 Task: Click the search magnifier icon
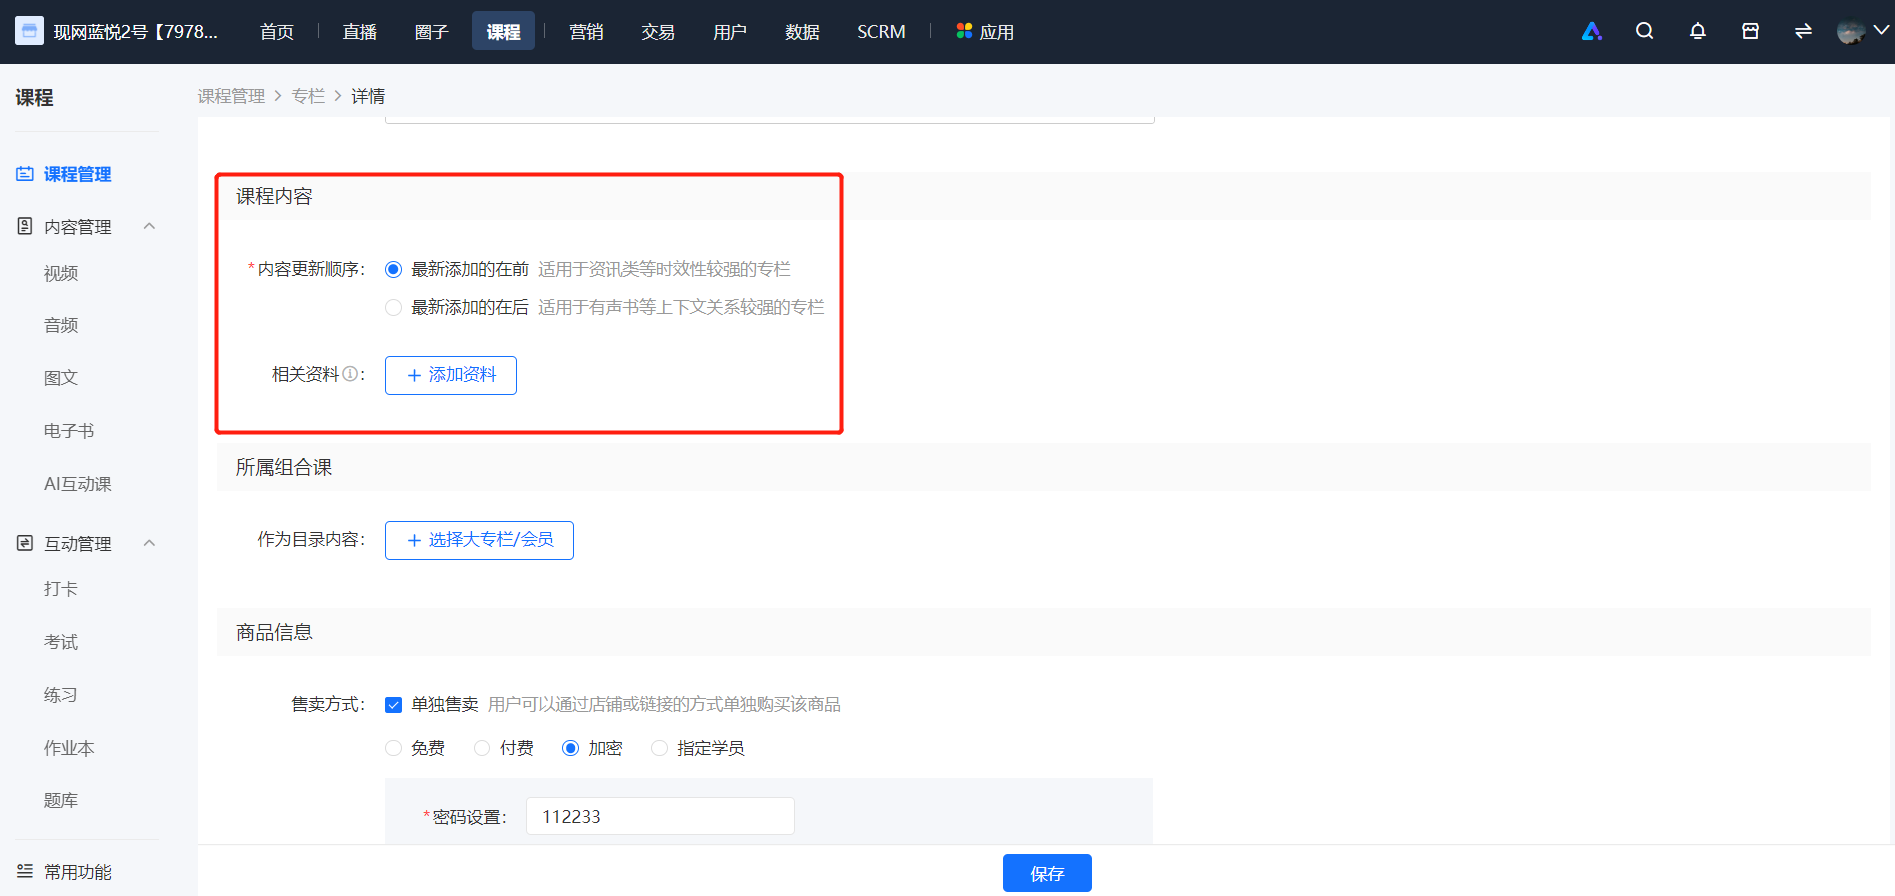click(1644, 31)
